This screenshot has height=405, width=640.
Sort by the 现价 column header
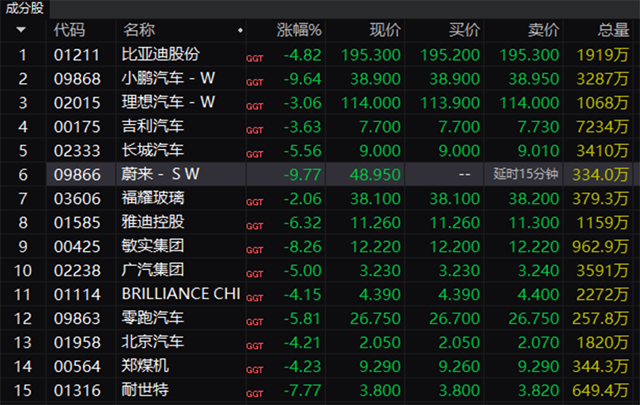pos(385,30)
